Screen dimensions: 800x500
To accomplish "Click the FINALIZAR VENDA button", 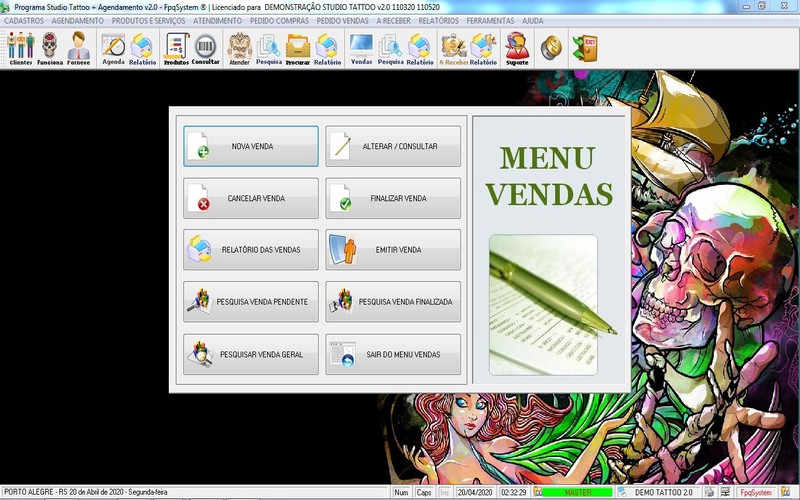I will click(x=393, y=198).
